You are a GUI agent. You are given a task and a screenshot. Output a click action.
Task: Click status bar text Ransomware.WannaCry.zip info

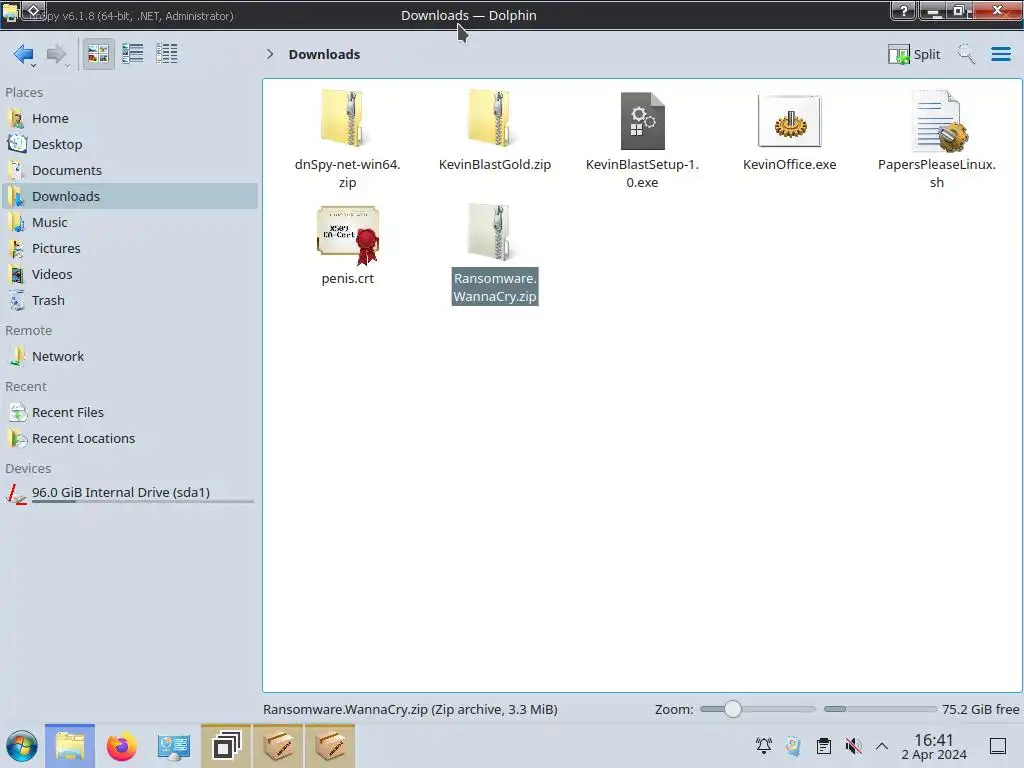[410, 710]
